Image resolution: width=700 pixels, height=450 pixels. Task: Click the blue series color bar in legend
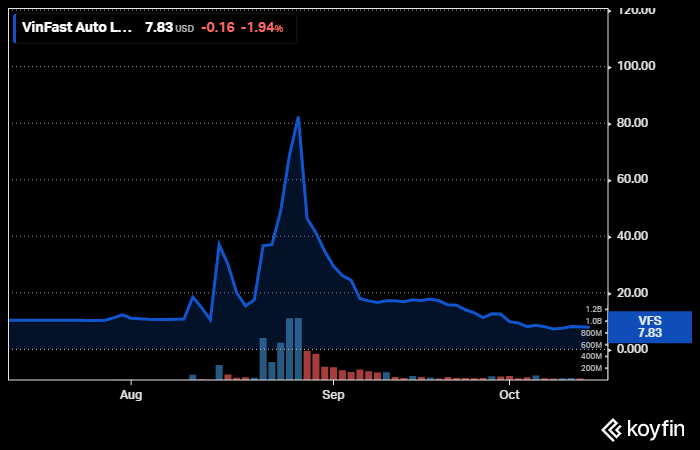(15, 27)
